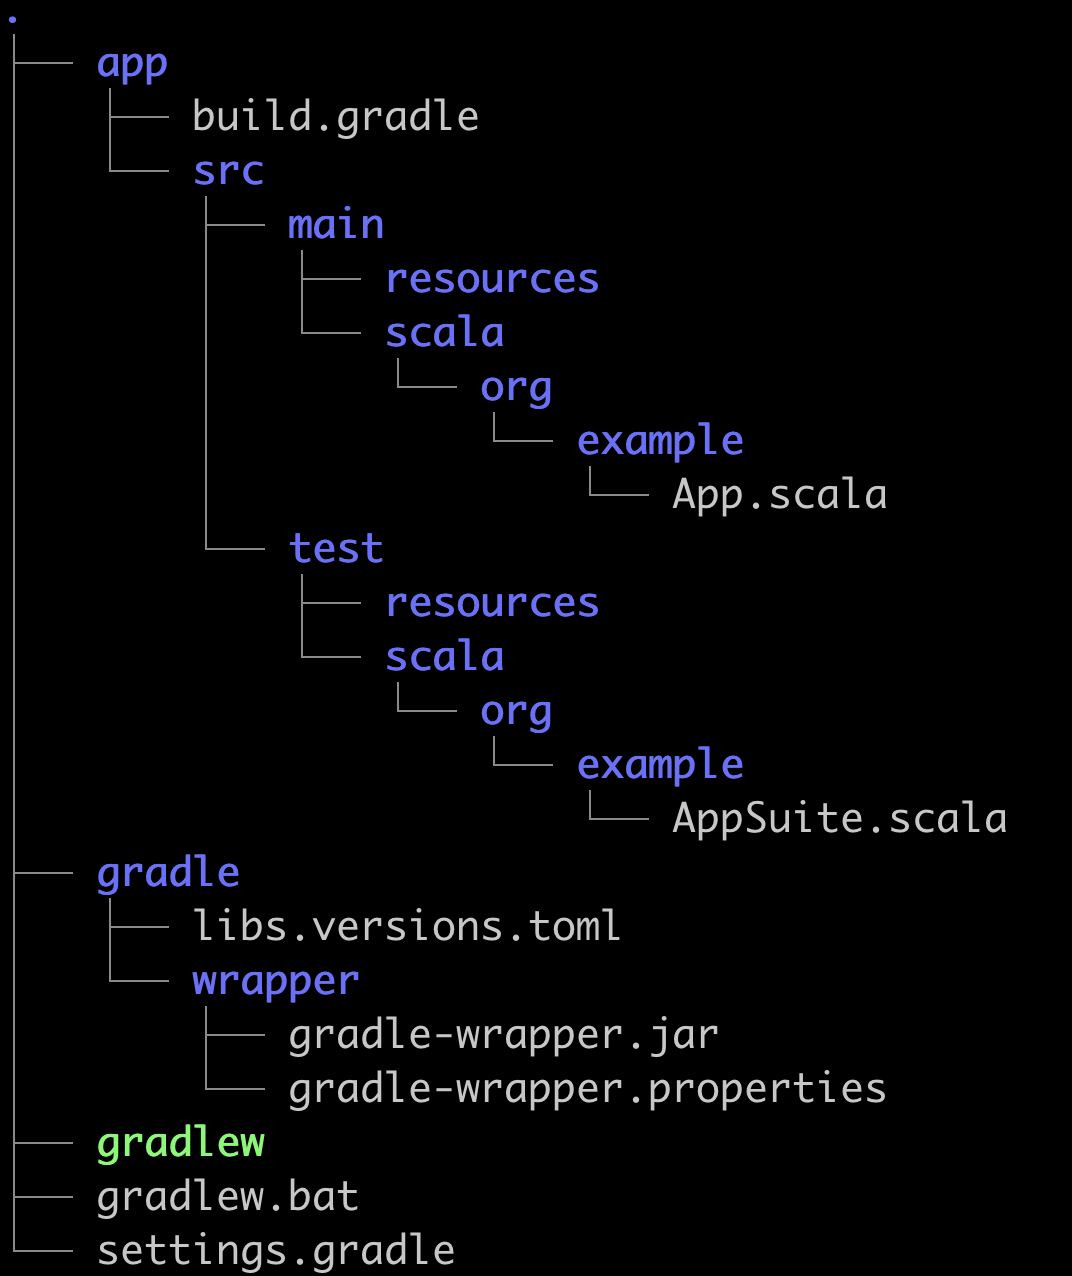Click the gradle-wrapper.properties file
The image size is (1072, 1276).
pyautogui.click(x=587, y=1089)
